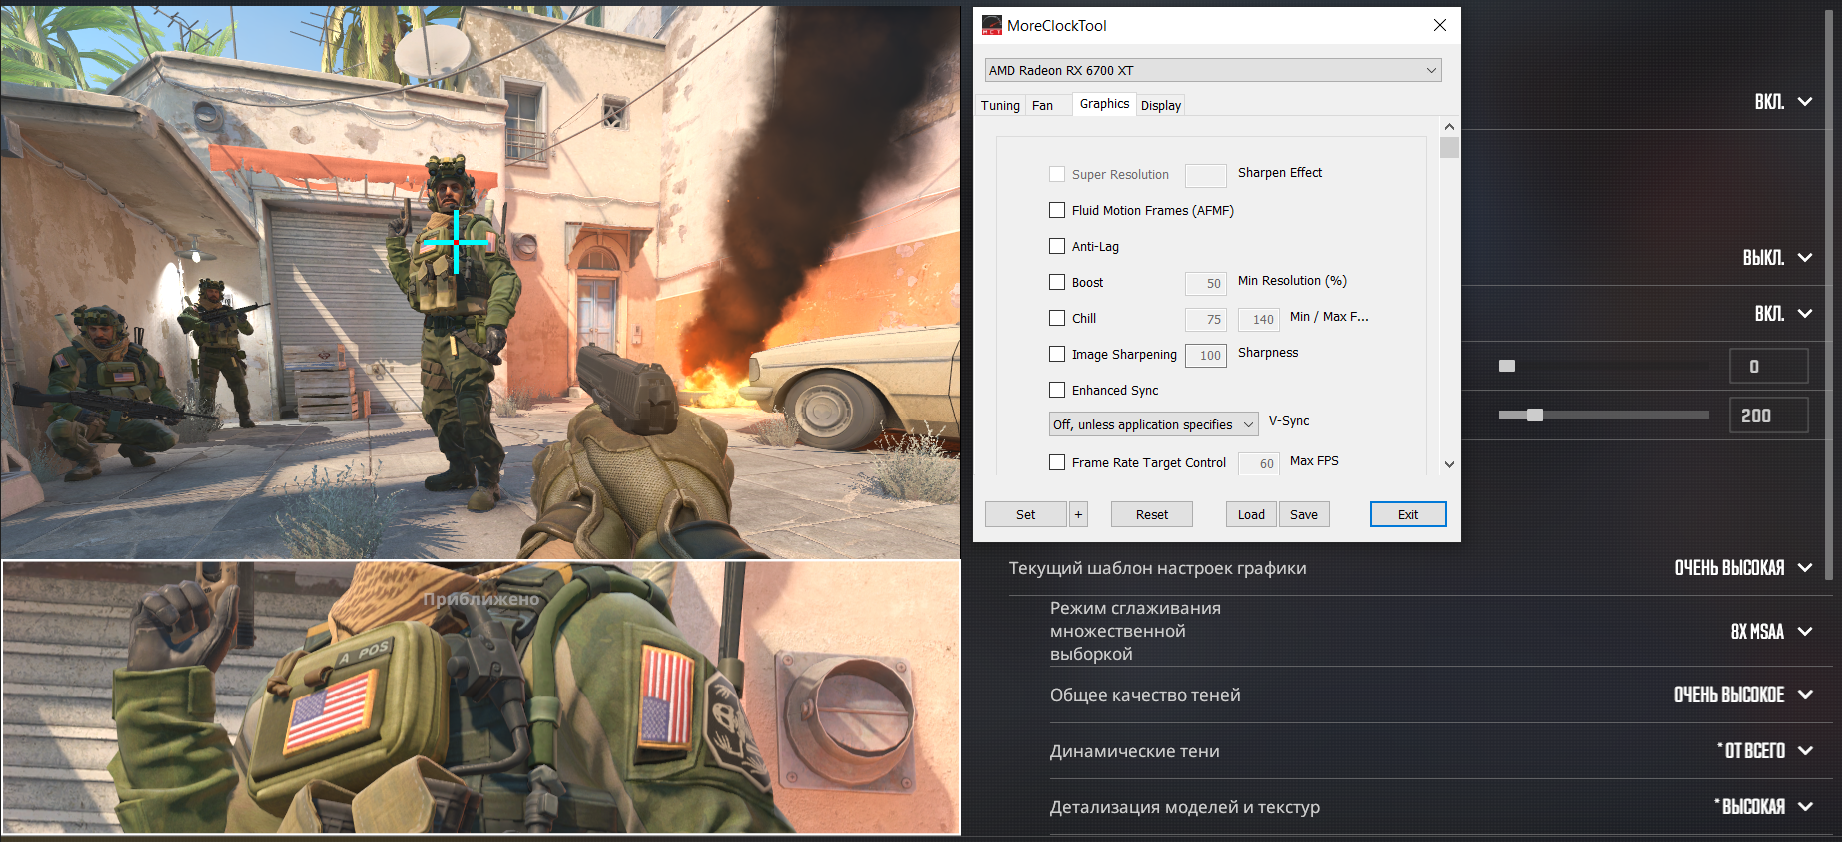The width and height of the screenshot is (1842, 842).
Task: Enable Fluid Motion Frames (AFMF) checkbox
Action: [x=1057, y=210]
